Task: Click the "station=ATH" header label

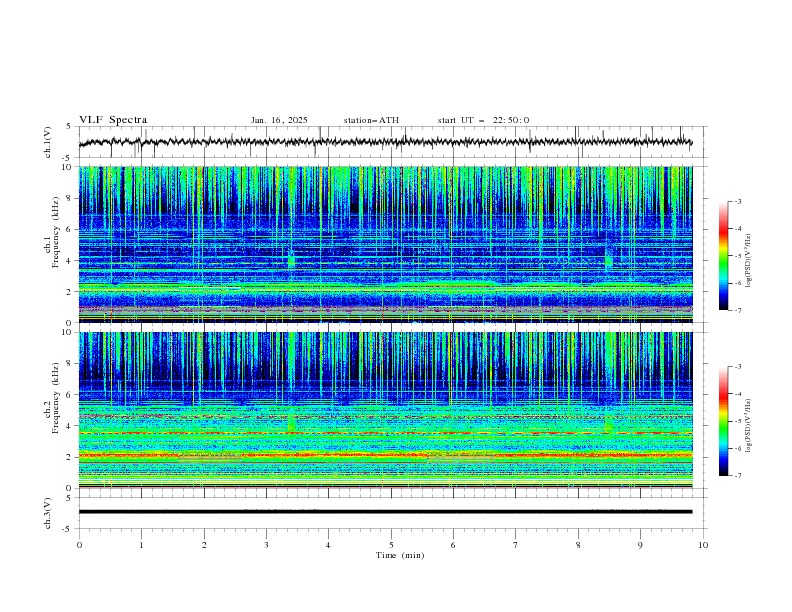Action: [371, 120]
